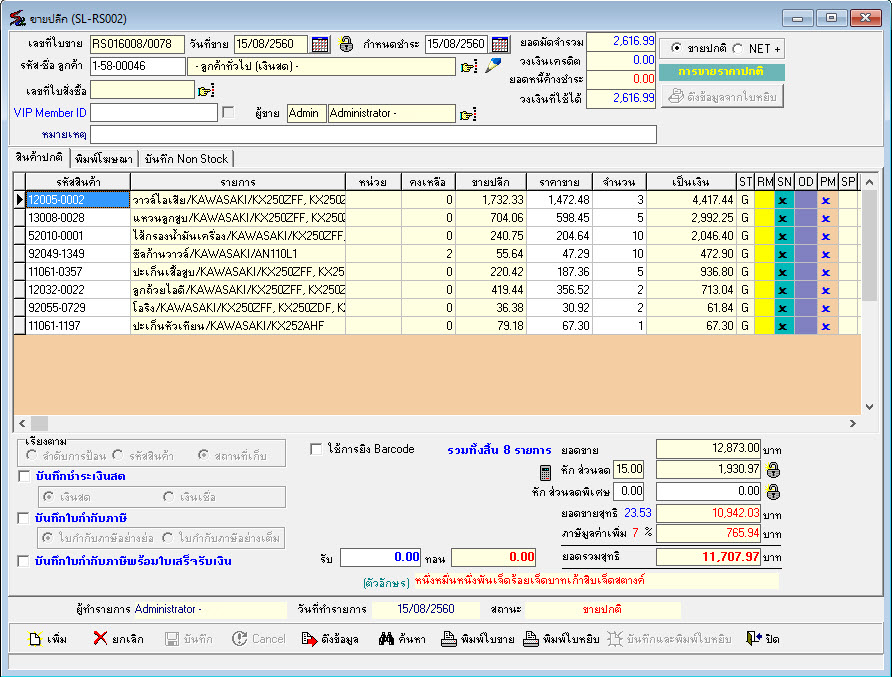
Task: Open the calendar picker for กำหนดชำระ
Action: pyautogui.click(x=499, y=44)
